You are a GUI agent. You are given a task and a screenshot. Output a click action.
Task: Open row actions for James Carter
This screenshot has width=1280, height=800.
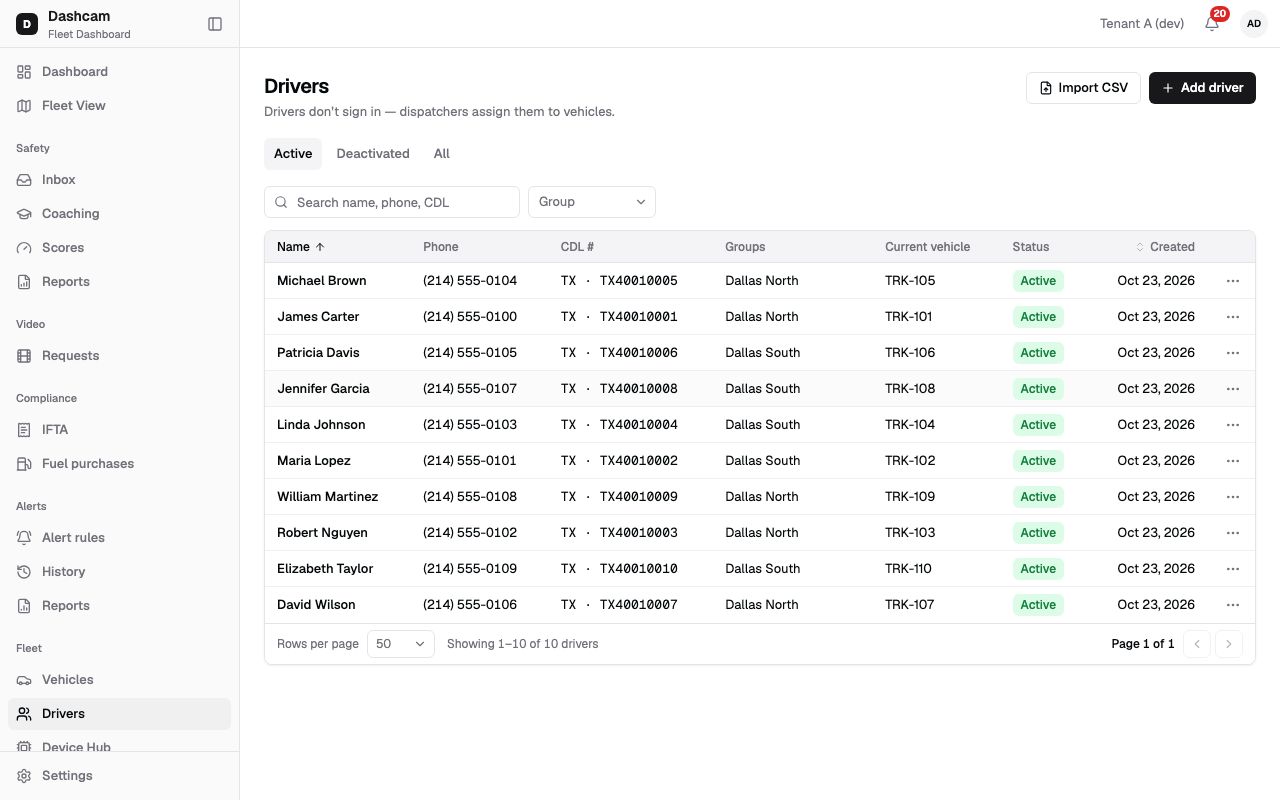pos(1233,317)
